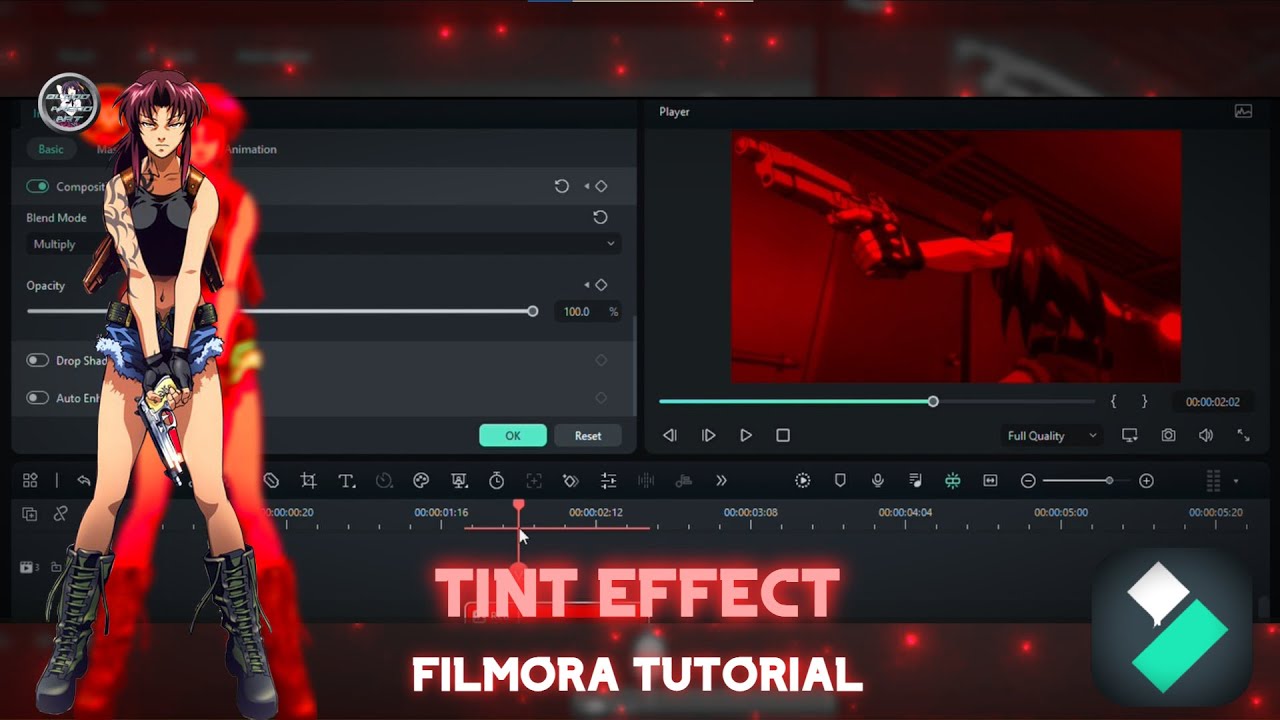This screenshot has width=1280, height=720.
Task: Click the red timeline playhead marker
Action: [518, 506]
